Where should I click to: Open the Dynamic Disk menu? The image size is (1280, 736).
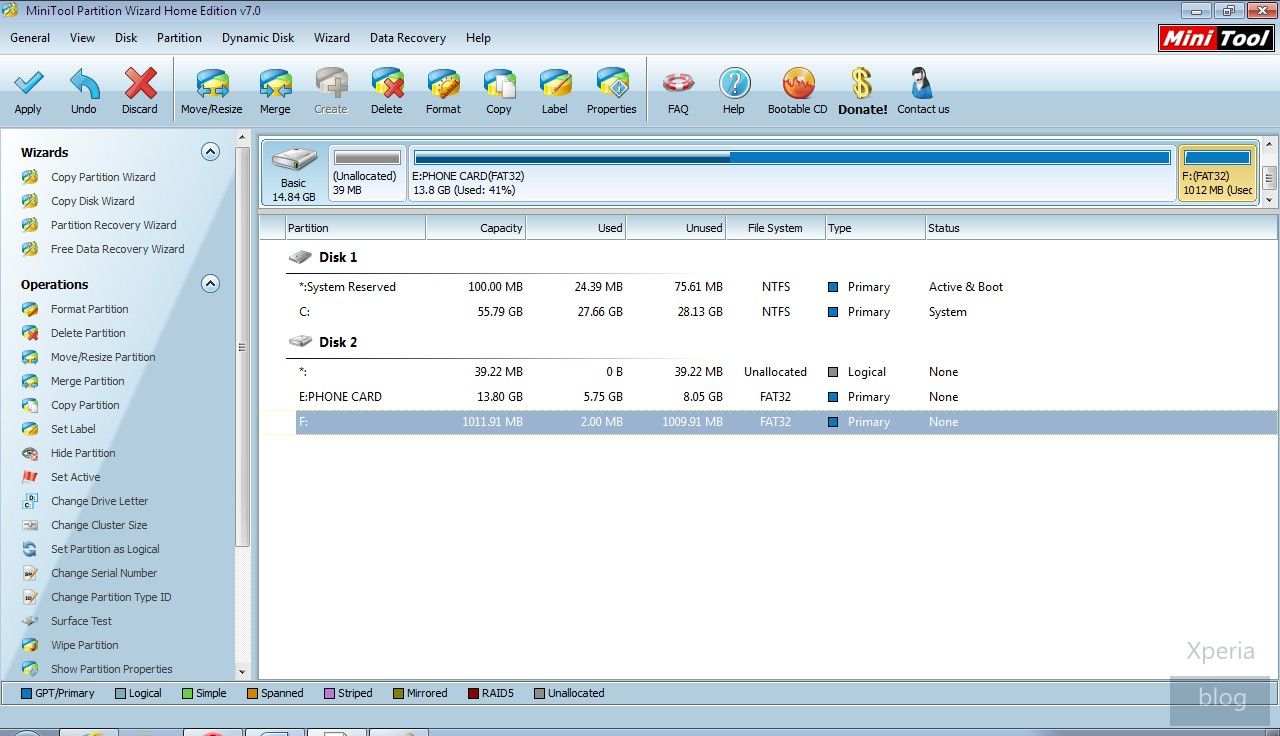(258, 38)
